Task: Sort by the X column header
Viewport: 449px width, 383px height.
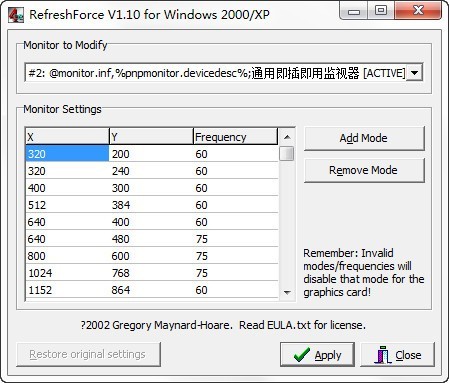Action: (67, 137)
